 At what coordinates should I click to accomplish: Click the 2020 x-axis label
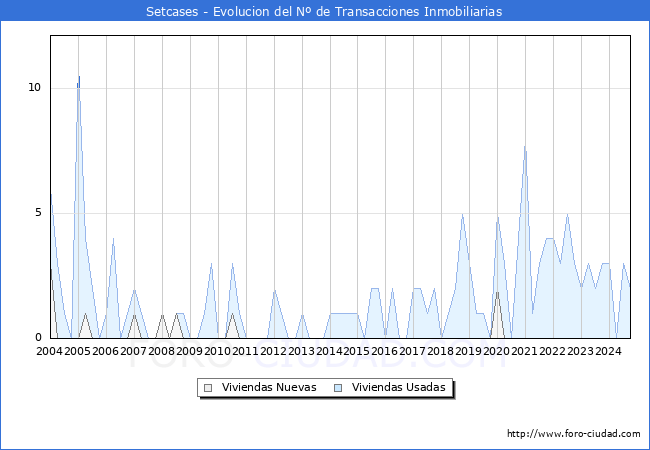pyautogui.click(x=496, y=351)
